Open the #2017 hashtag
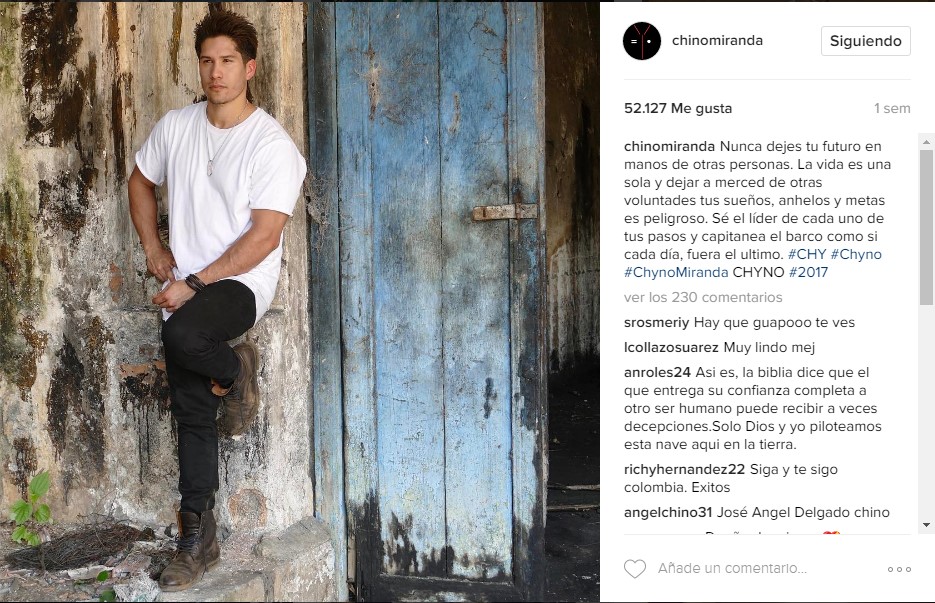This screenshot has width=935, height=603. [x=808, y=272]
